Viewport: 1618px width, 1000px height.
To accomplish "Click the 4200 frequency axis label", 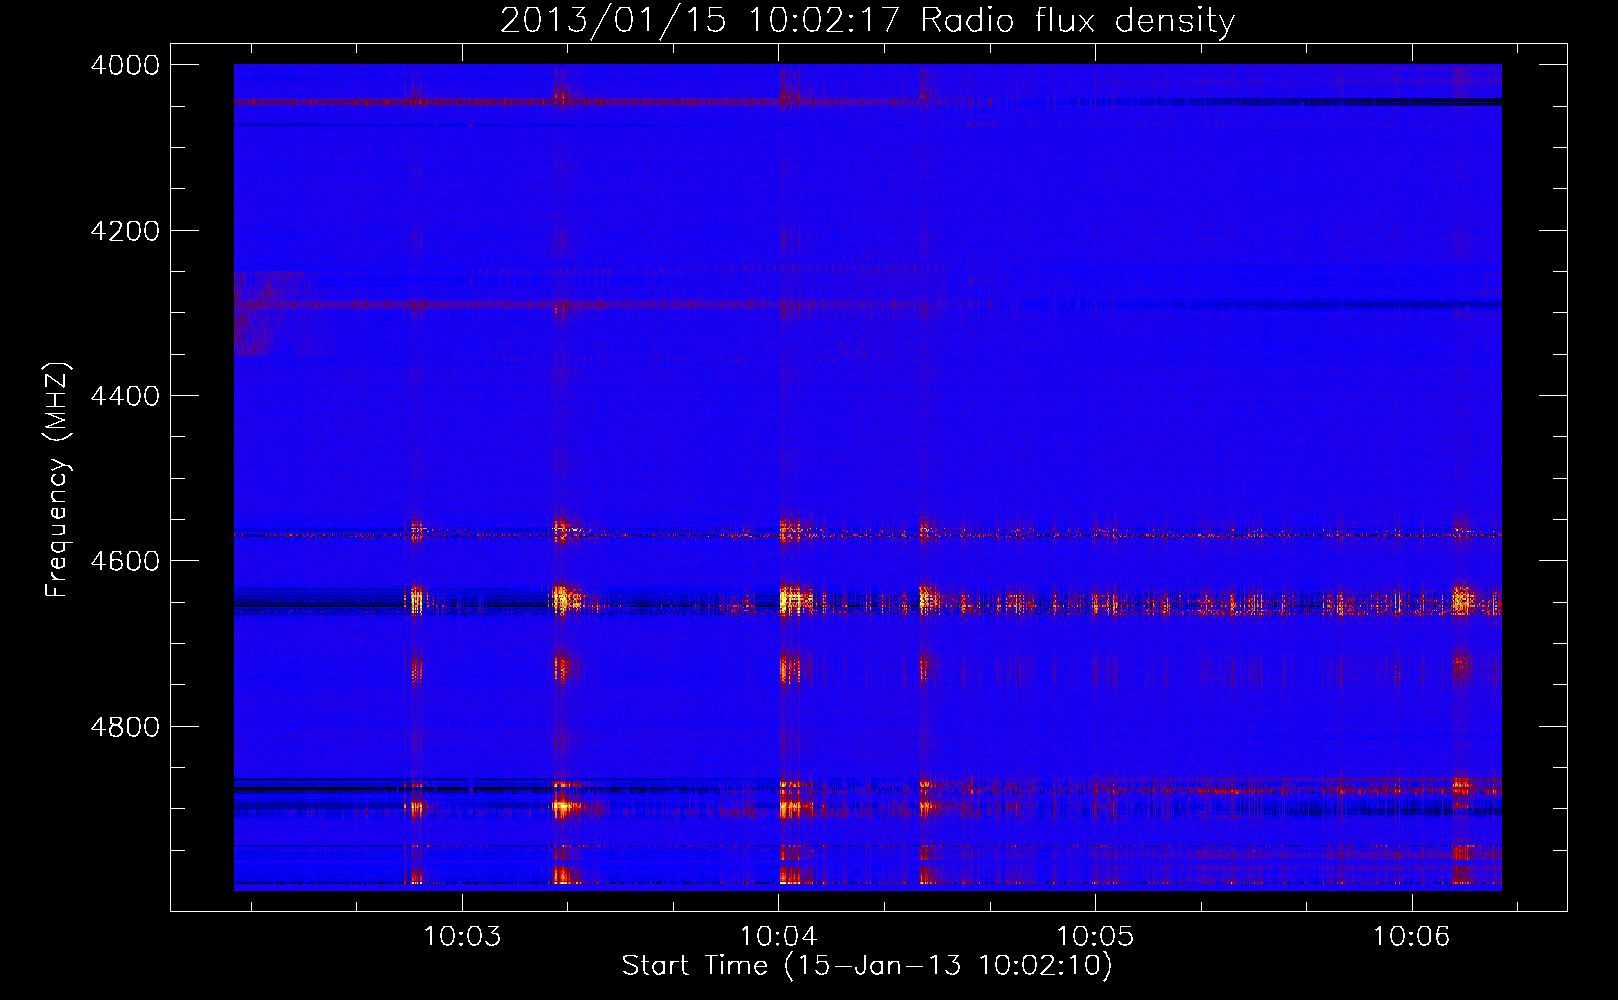I will pos(125,231).
